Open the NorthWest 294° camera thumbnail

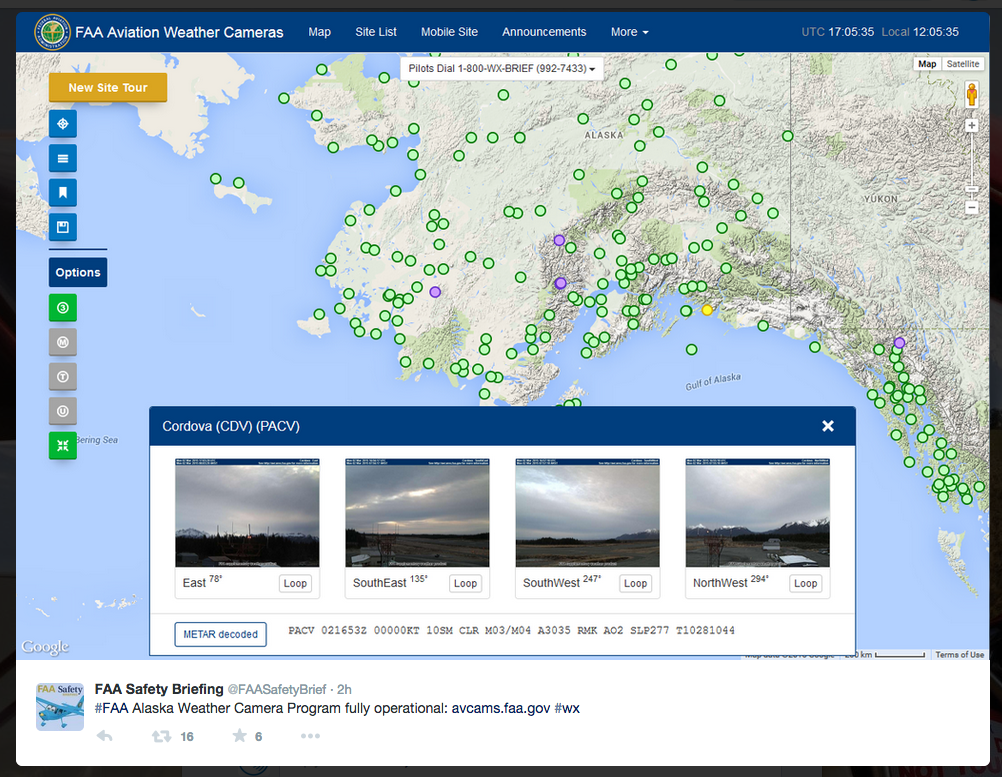(757, 512)
